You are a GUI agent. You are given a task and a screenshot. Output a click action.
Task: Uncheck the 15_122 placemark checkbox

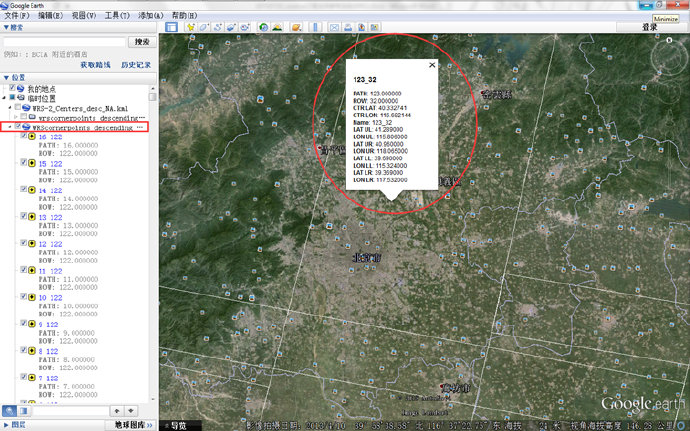[x=24, y=162]
